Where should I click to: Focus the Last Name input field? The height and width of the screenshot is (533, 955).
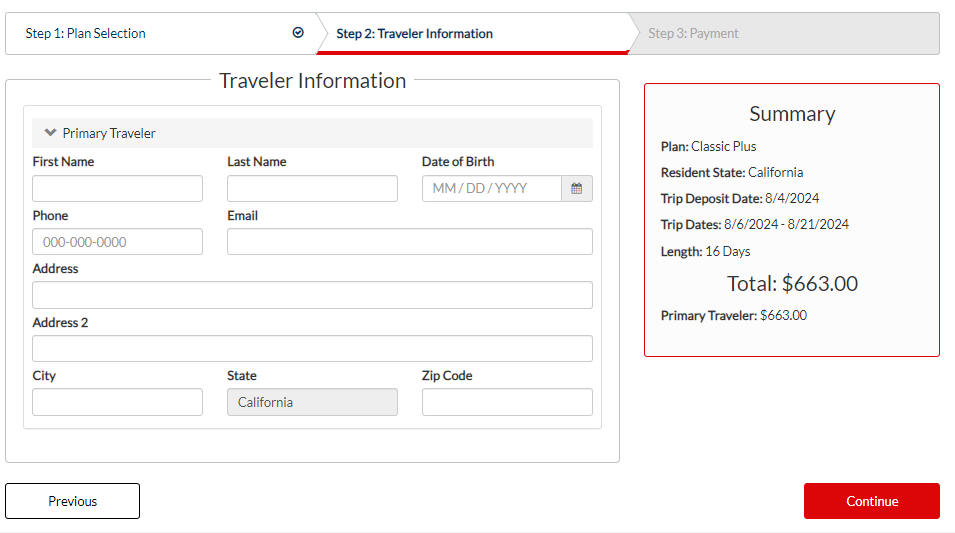312,188
